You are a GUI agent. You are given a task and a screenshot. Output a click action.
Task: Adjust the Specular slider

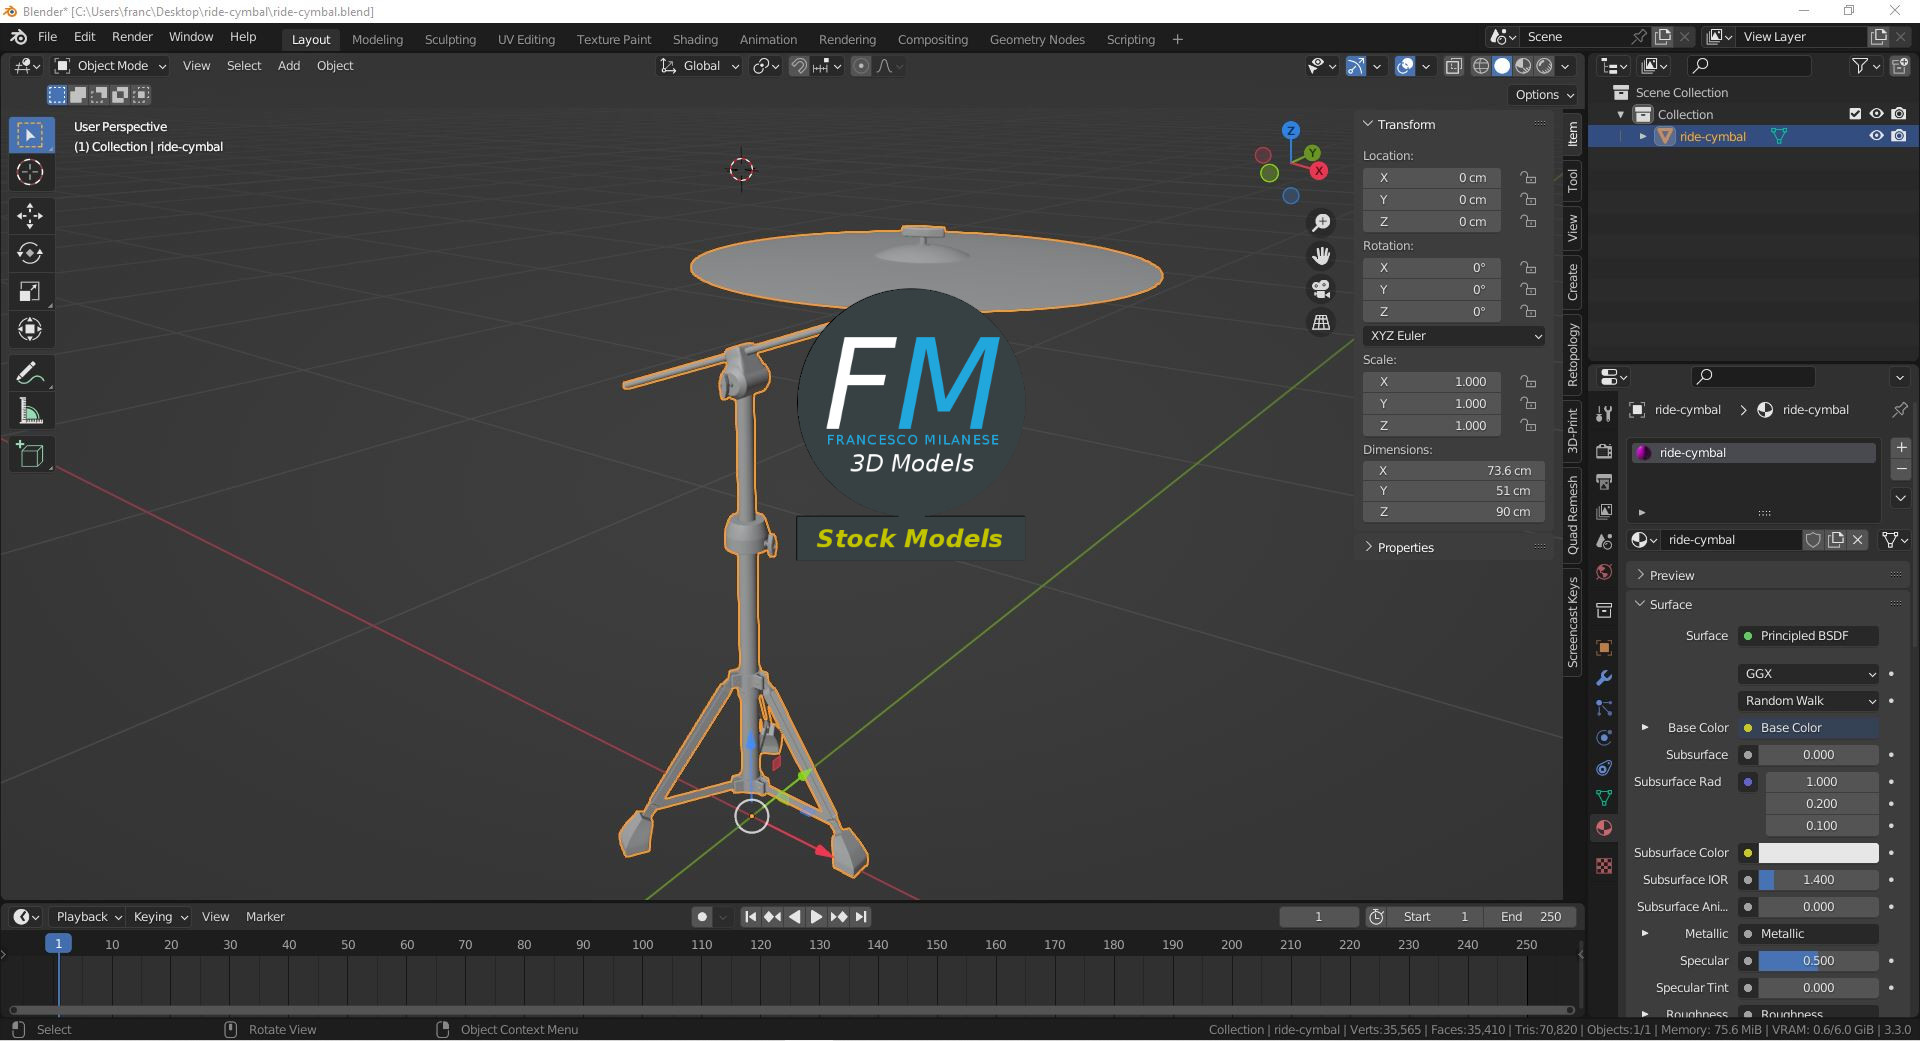[1818, 961]
